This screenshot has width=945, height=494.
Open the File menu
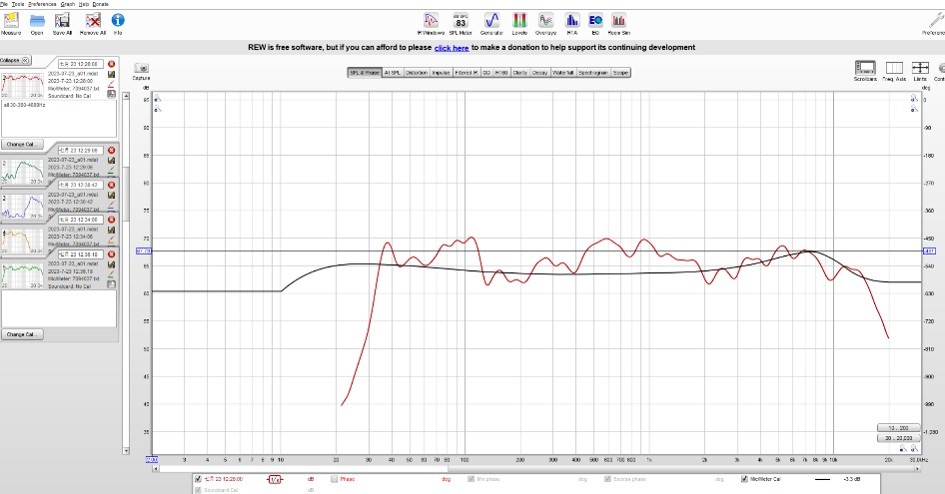click(4, 4)
